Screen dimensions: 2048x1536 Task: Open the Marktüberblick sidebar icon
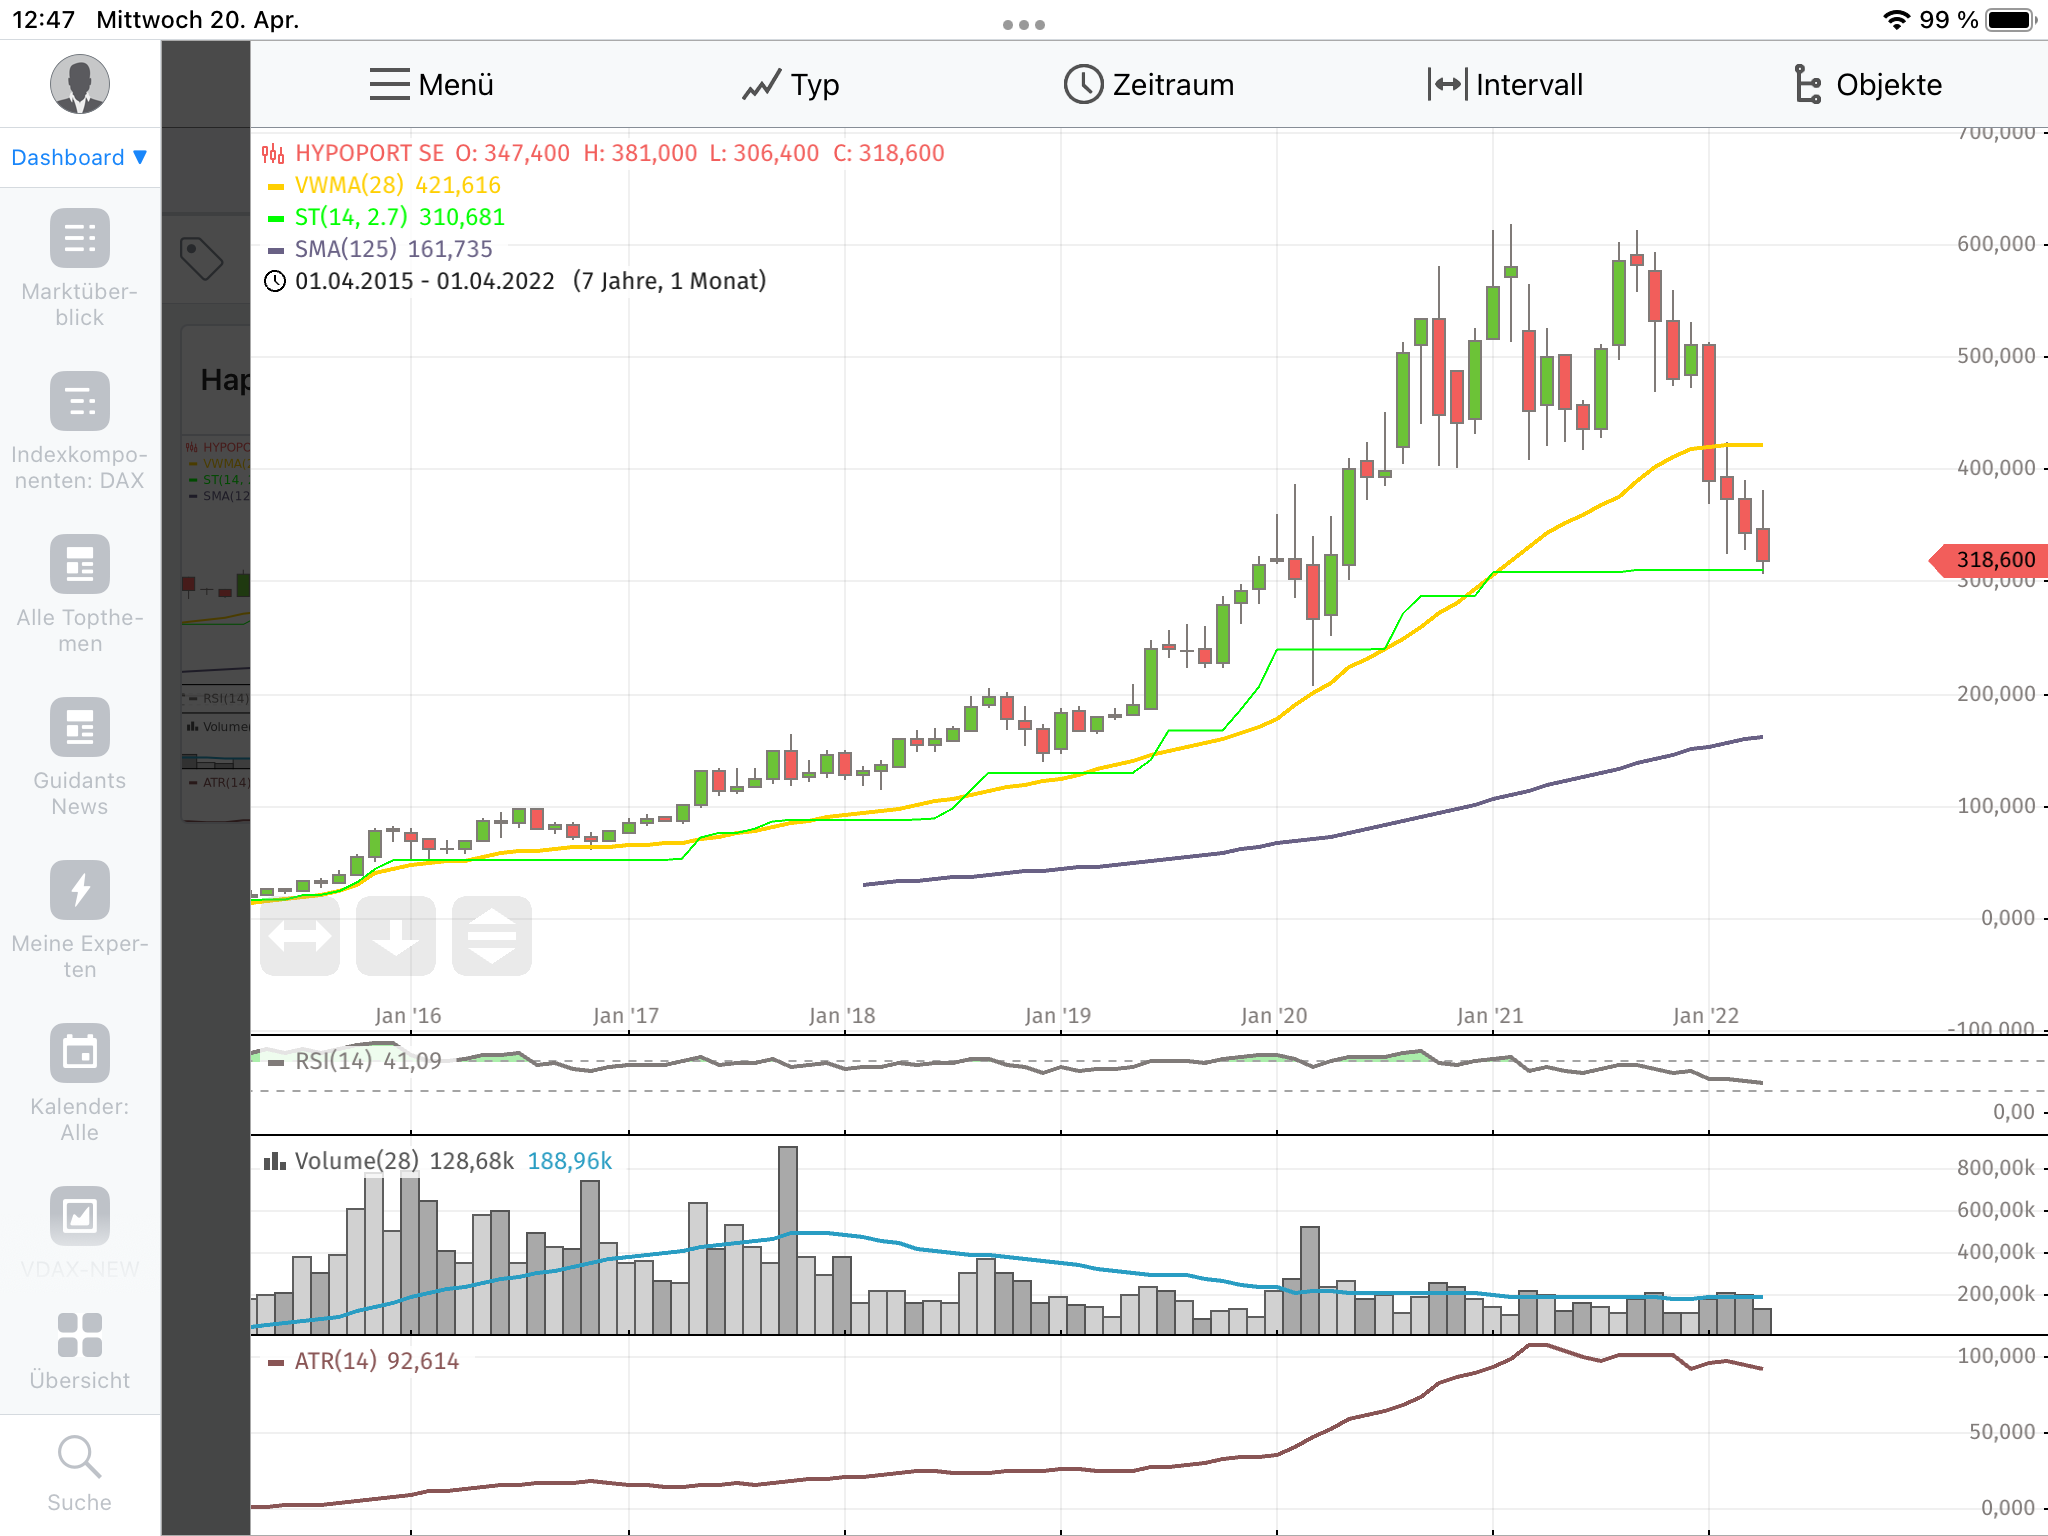tap(80, 239)
